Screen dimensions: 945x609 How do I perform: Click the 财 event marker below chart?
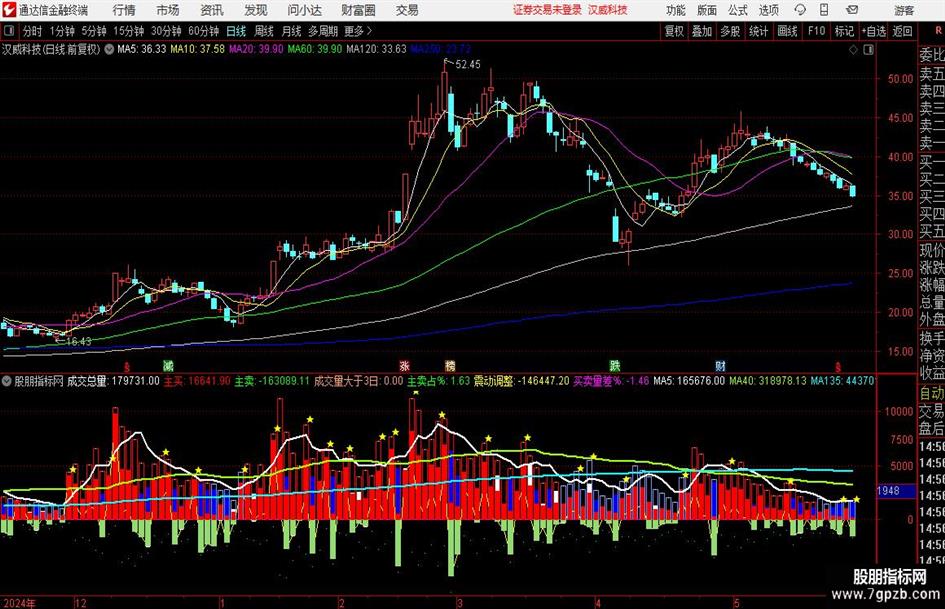pos(720,365)
